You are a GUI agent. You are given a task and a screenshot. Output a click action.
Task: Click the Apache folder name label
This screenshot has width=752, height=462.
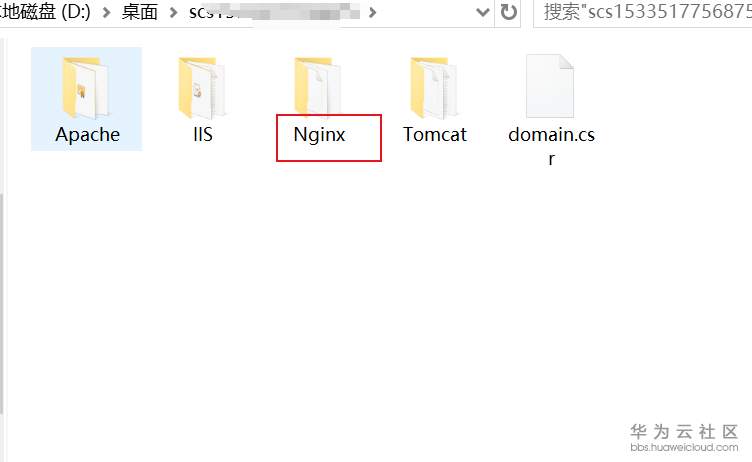(87, 135)
